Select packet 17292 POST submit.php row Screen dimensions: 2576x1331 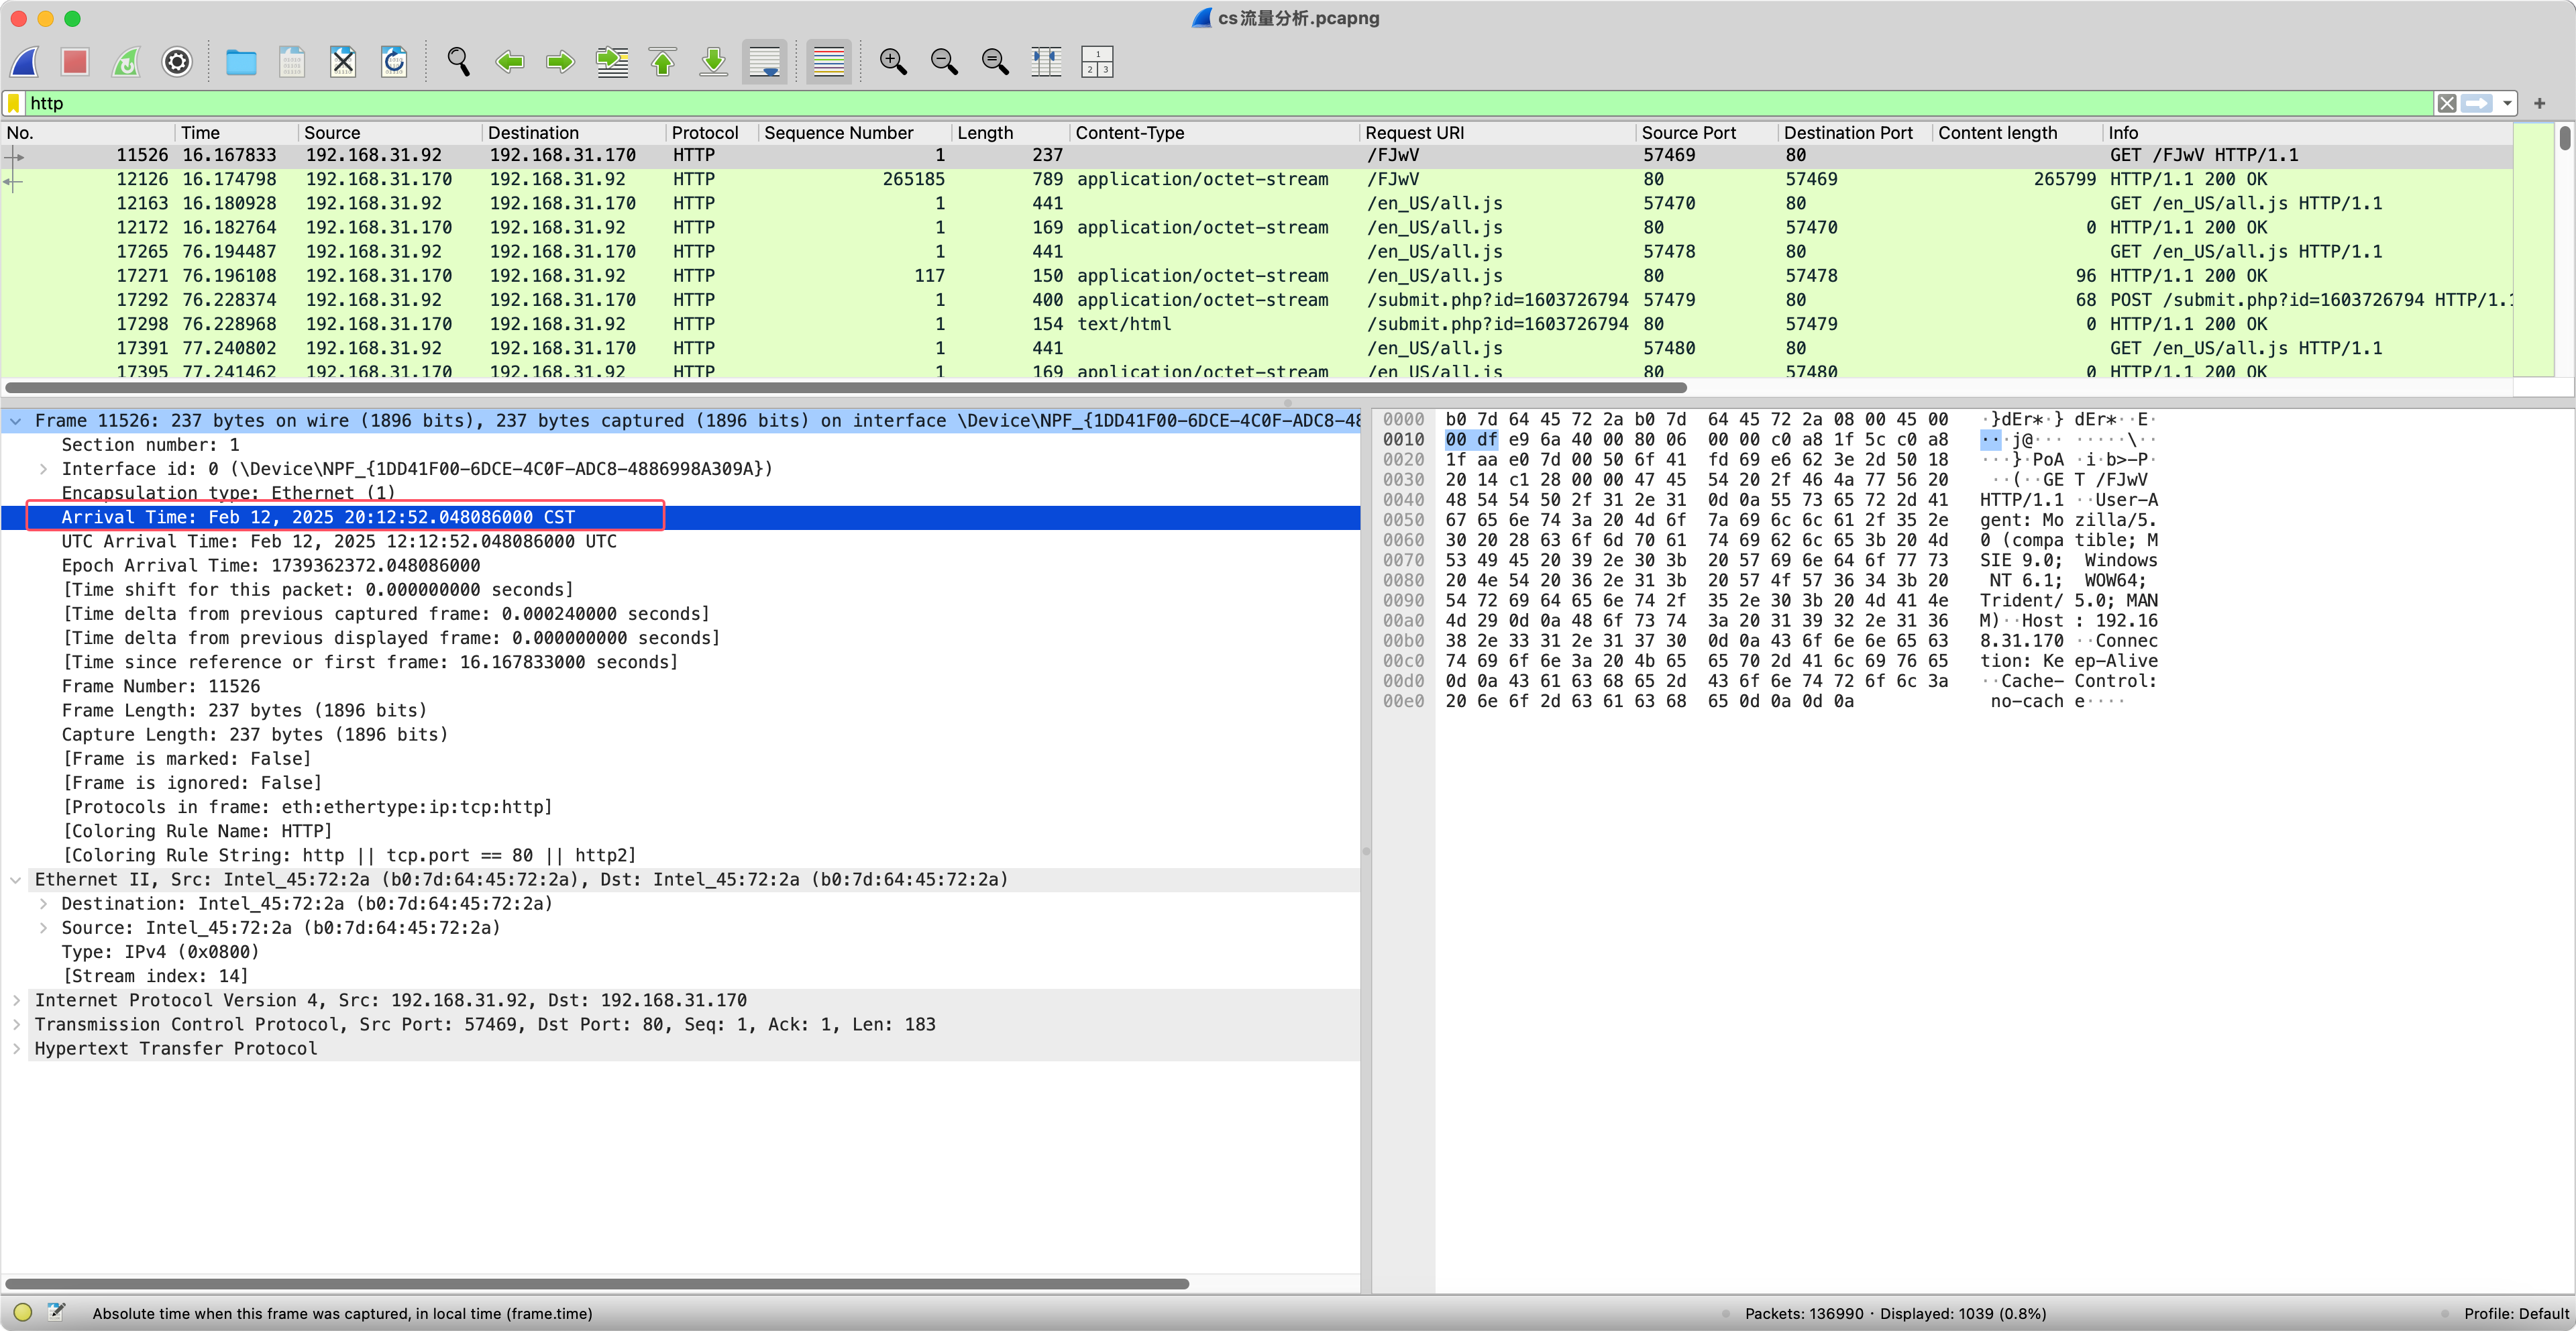click(x=1257, y=300)
